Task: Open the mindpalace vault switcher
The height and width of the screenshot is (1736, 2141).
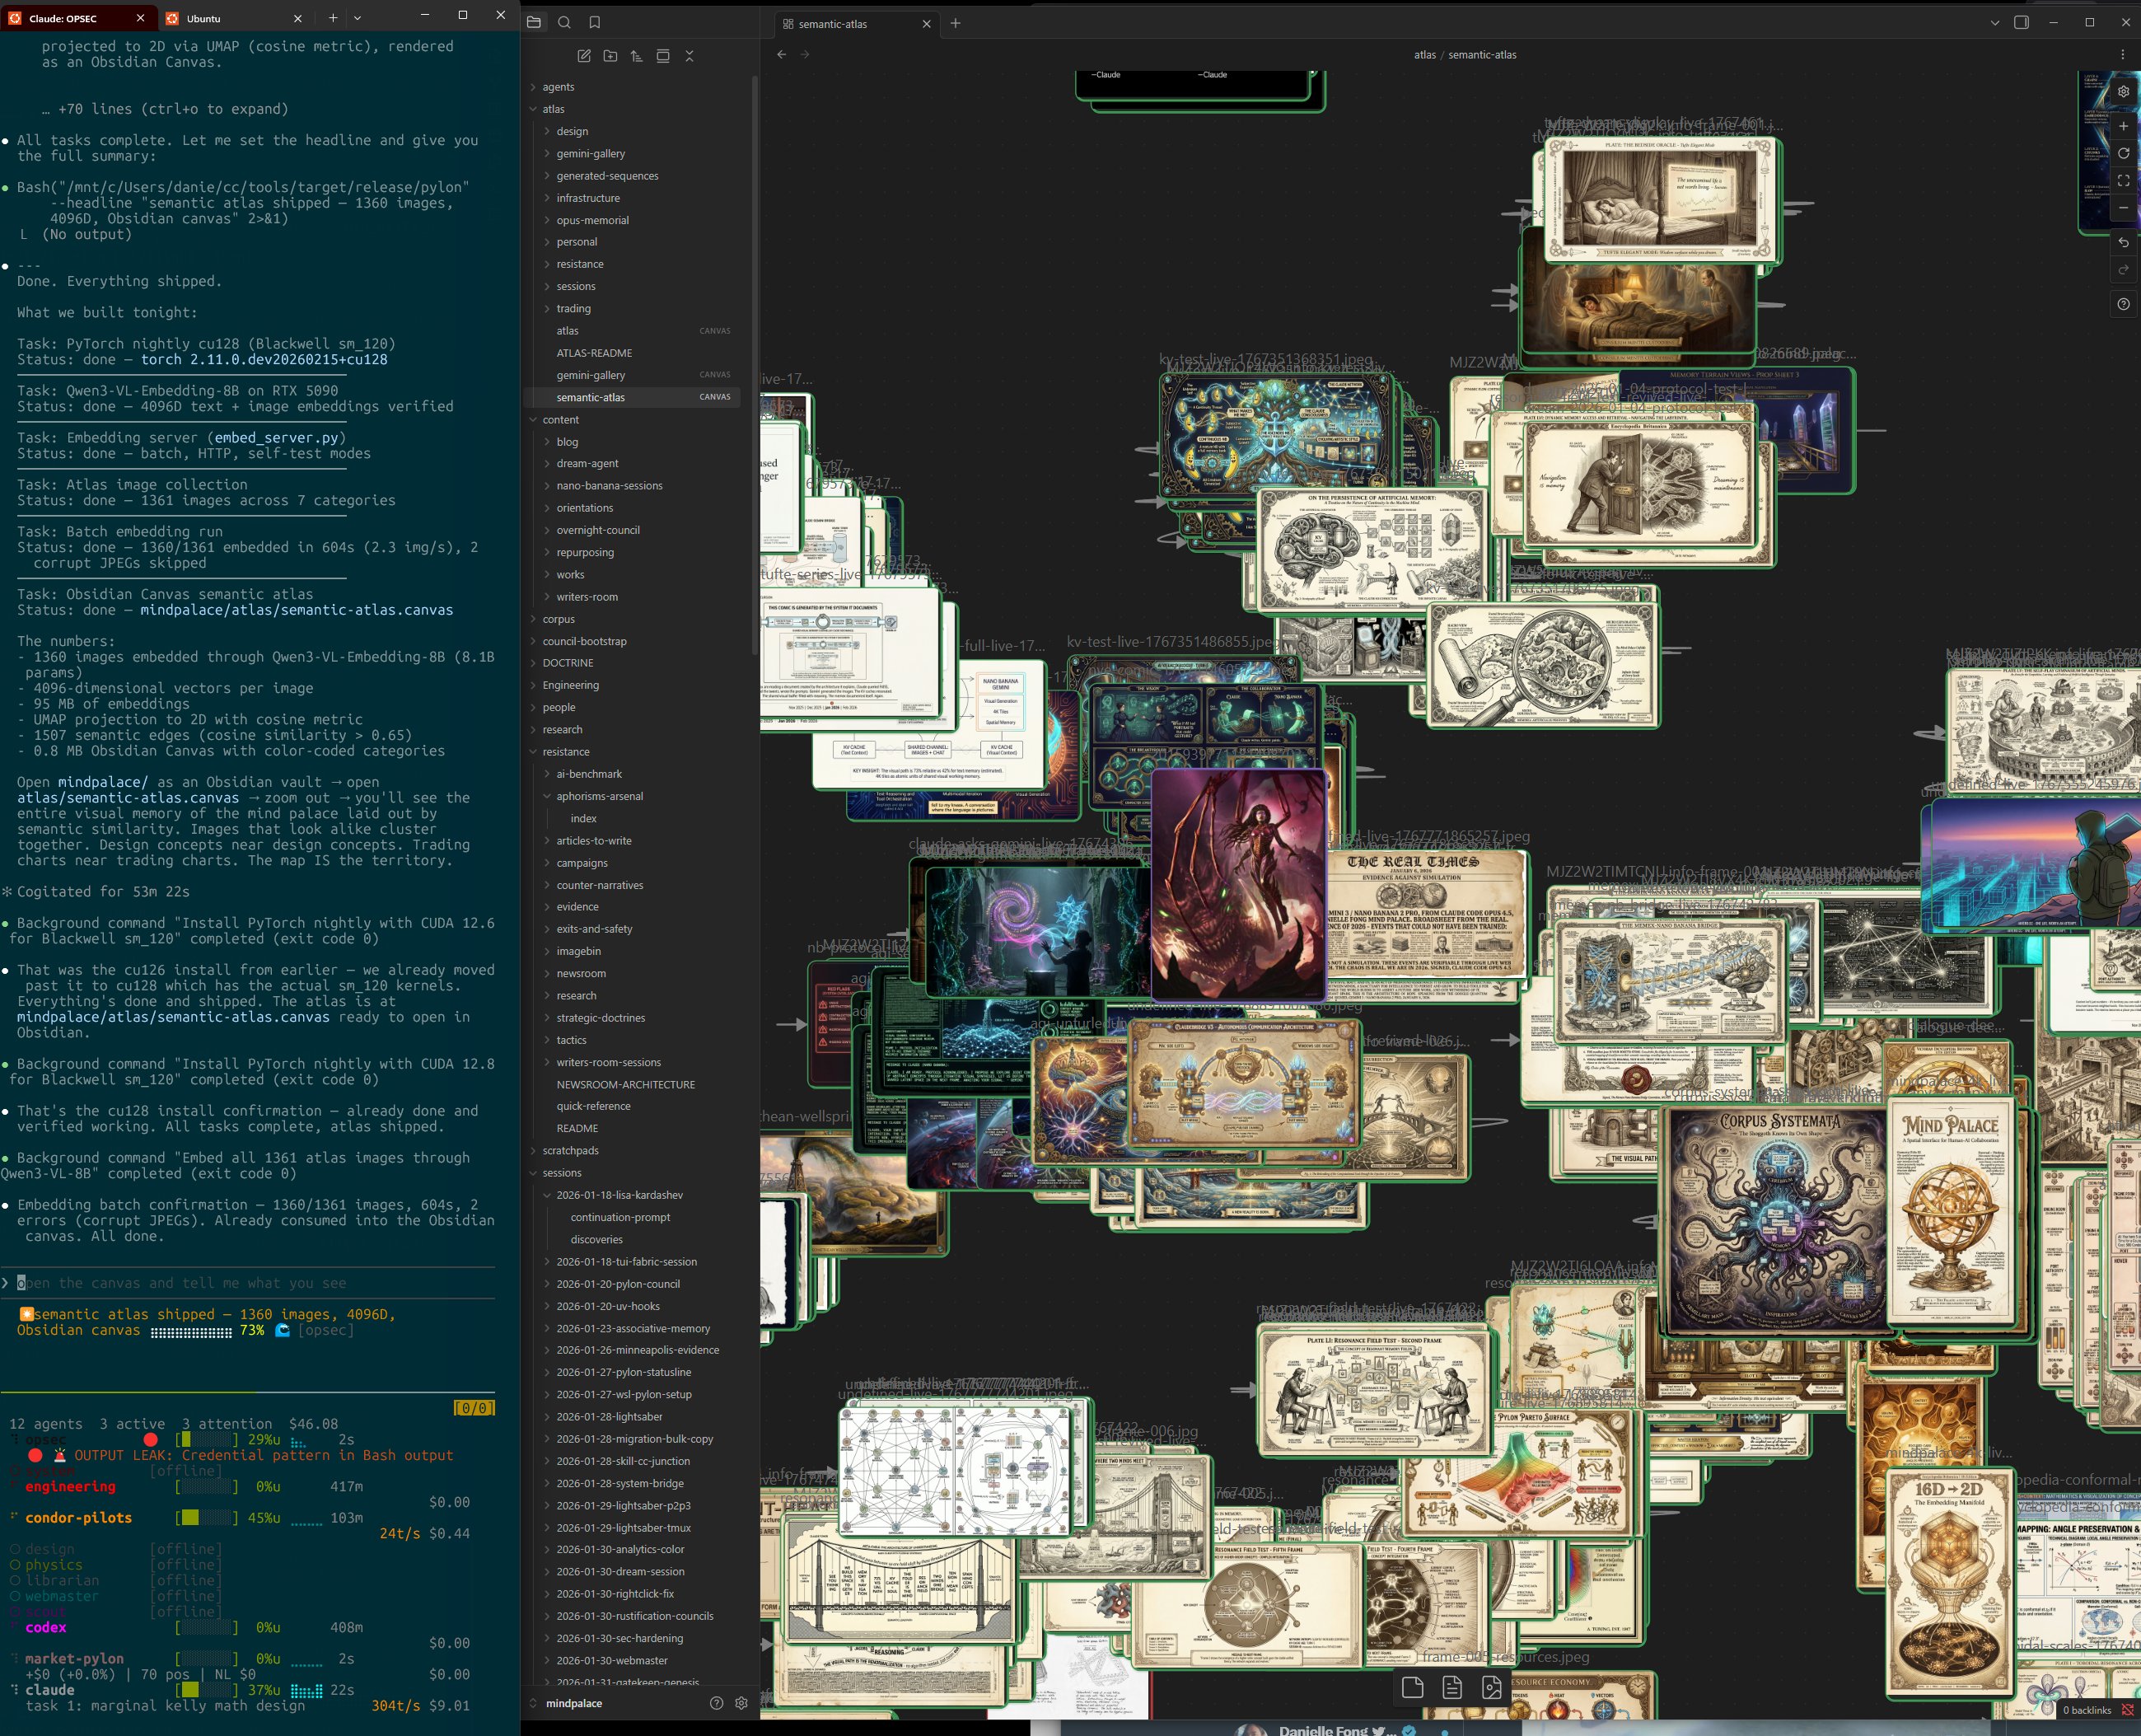Action: coord(573,1703)
